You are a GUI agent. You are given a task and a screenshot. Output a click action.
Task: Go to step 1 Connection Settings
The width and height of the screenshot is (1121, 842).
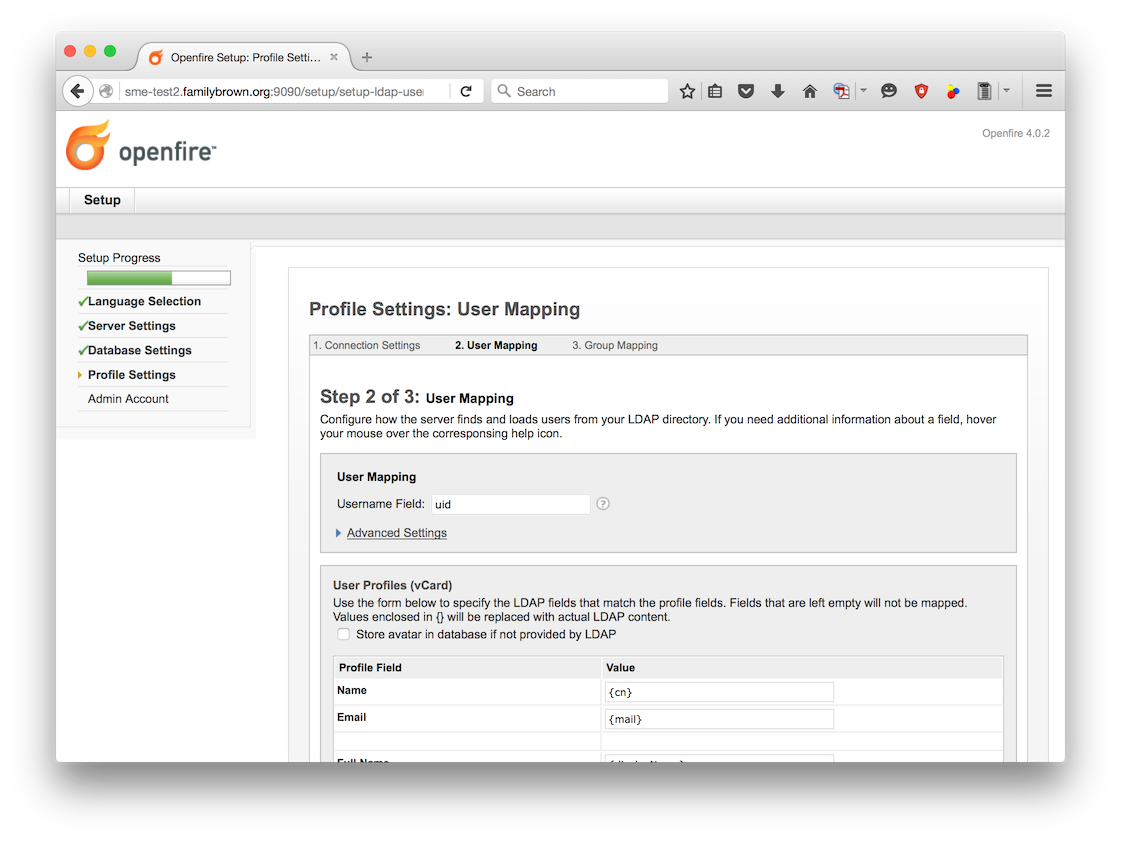pyautogui.click(x=367, y=345)
